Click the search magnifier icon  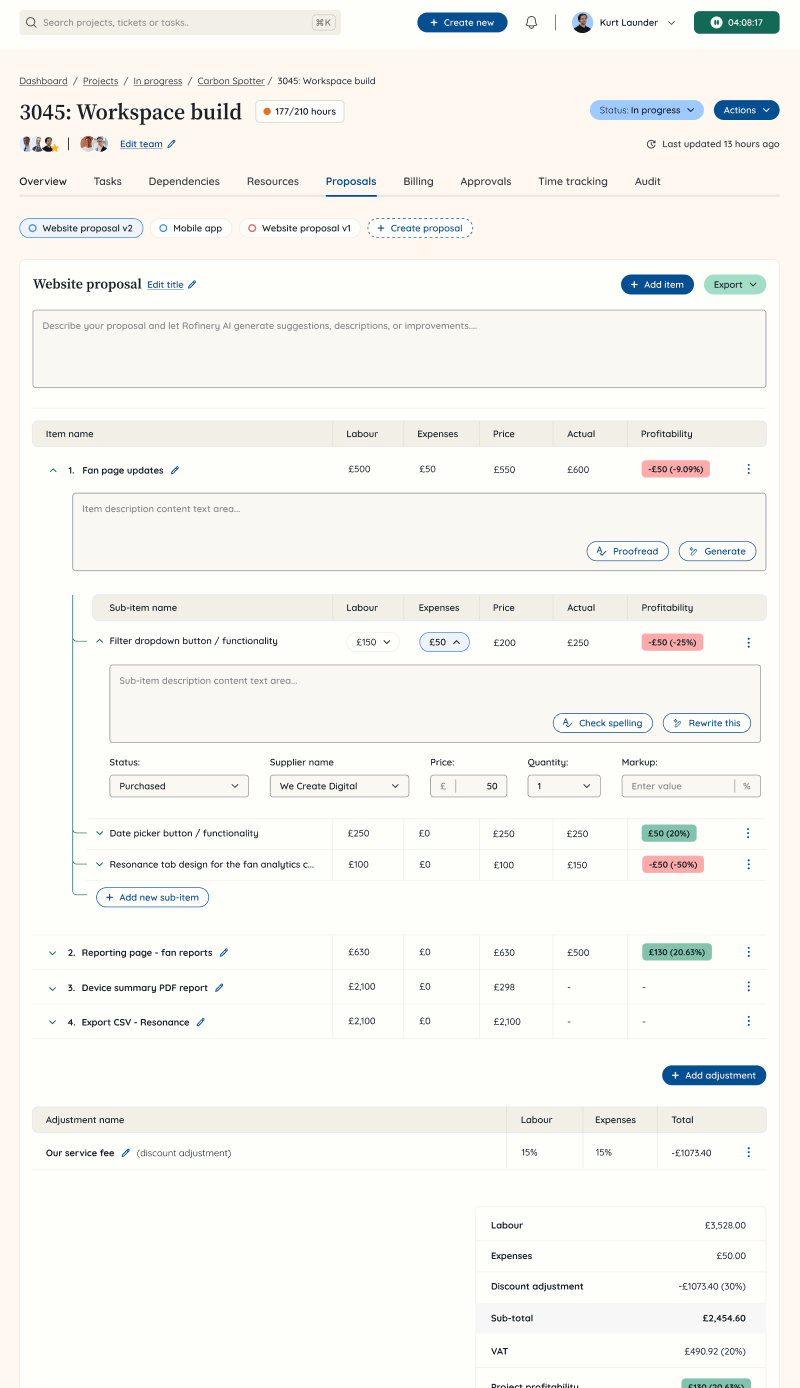point(31,22)
